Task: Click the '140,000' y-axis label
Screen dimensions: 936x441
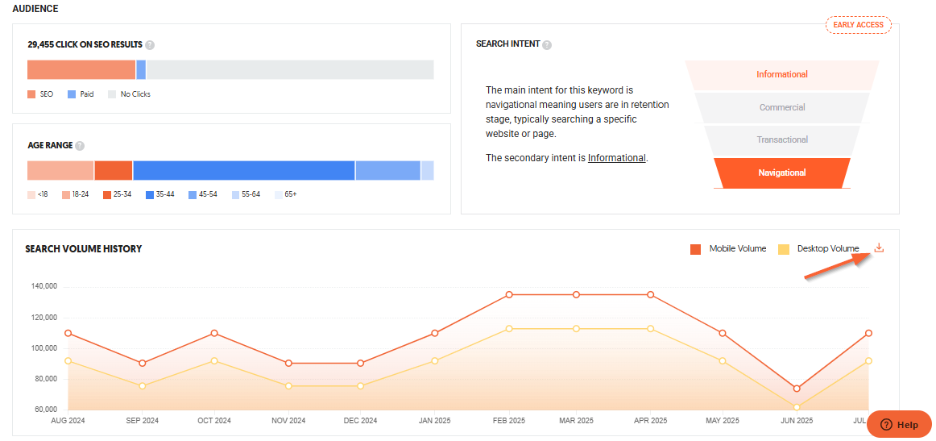Action: [44, 286]
